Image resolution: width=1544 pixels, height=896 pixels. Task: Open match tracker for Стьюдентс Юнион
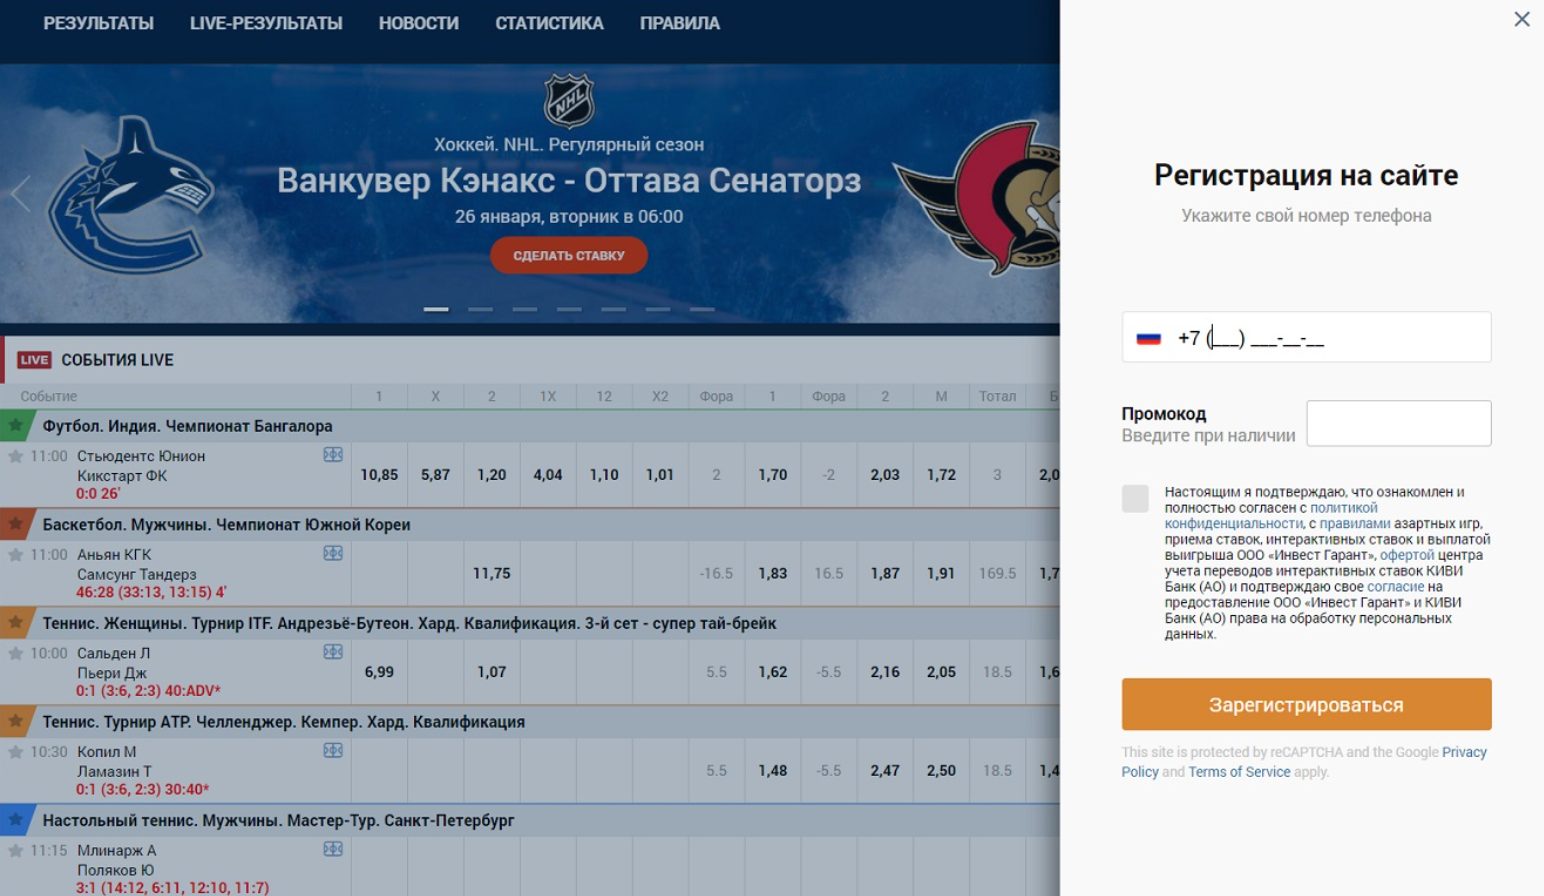coord(333,455)
